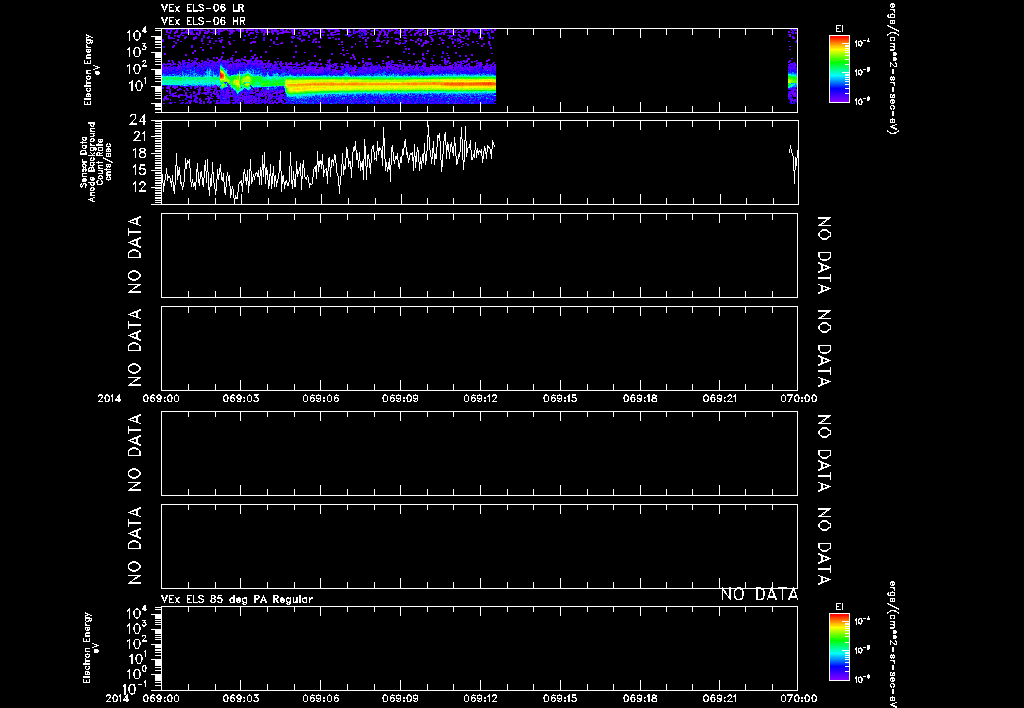
Task: Click '069:06' on the middle time axis
Action: coord(321,398)
